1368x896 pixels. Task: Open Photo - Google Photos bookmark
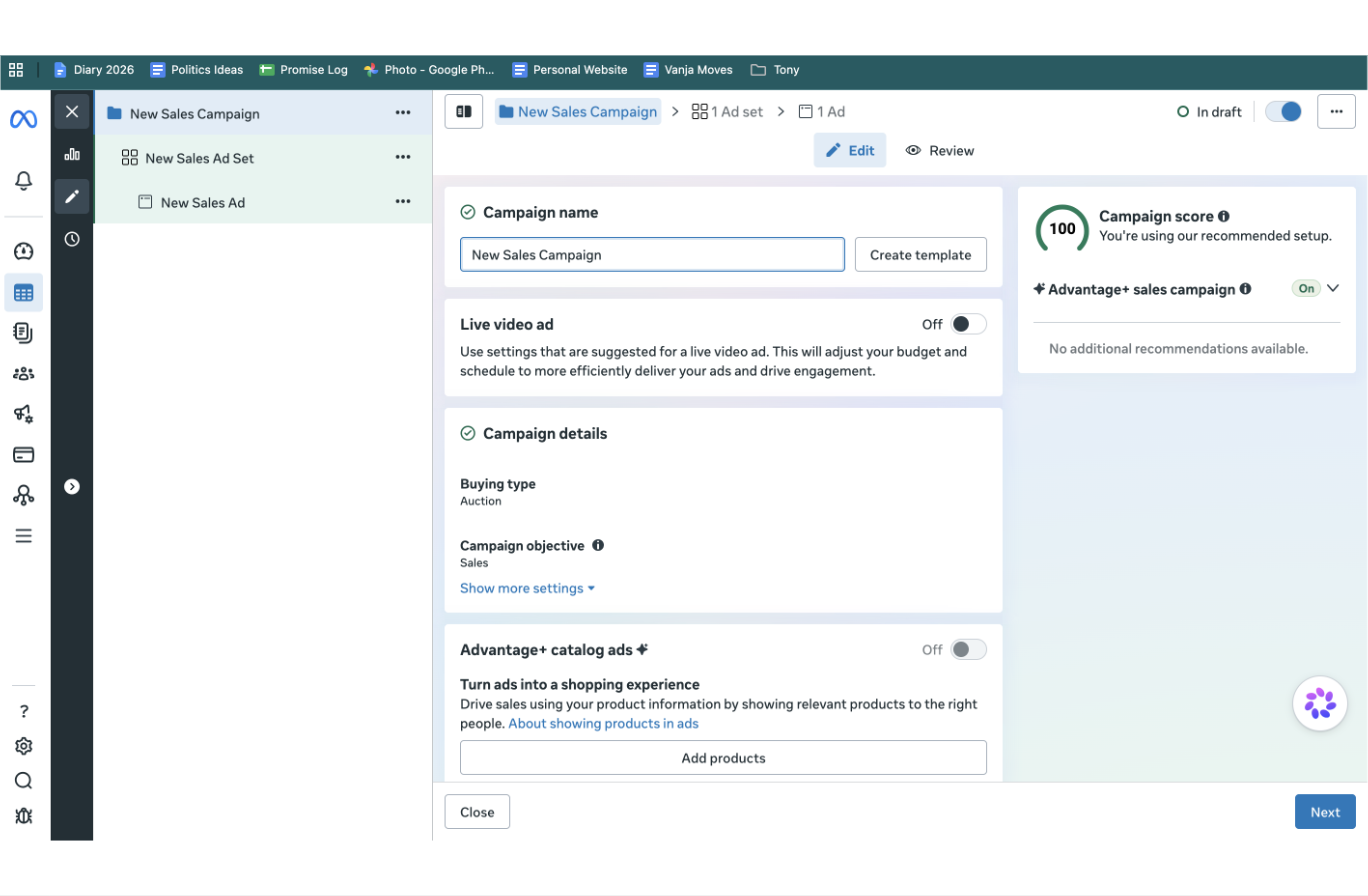(430, 70)
